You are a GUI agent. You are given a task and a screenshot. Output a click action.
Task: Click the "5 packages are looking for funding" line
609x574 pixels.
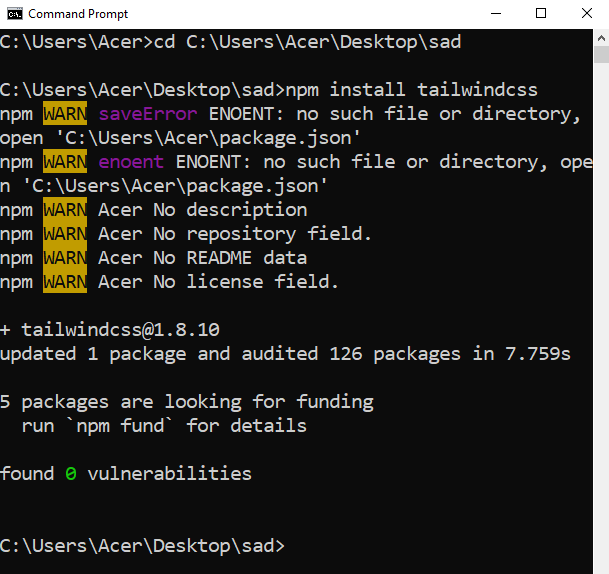187,402
